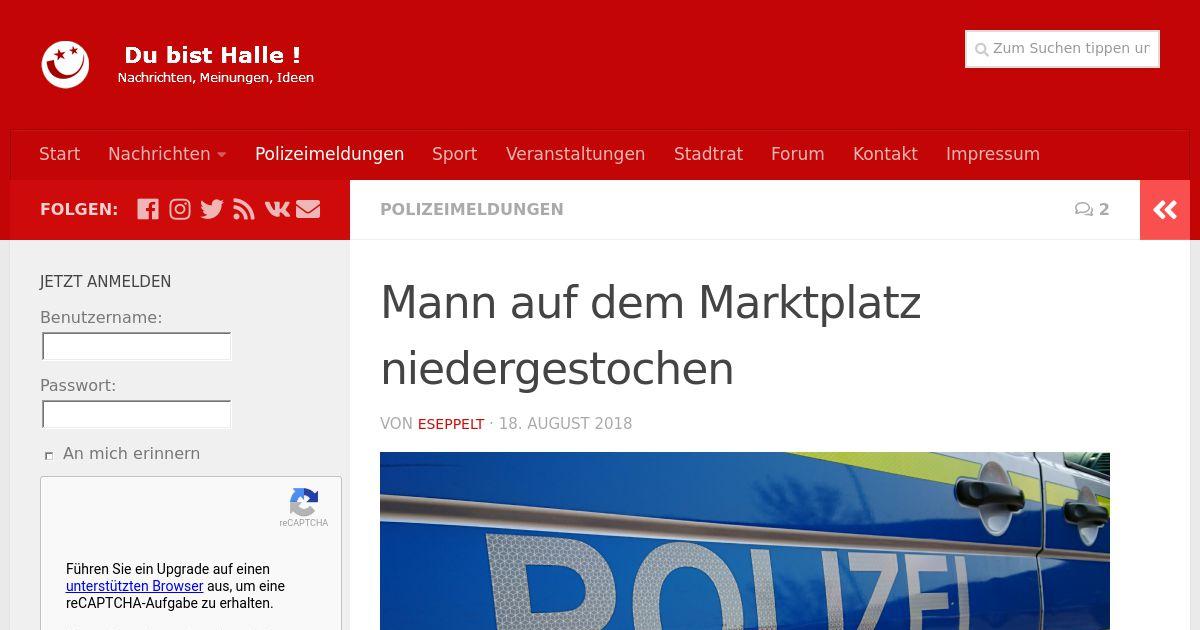Click the Du bist Halle smiley logo
1200x630 pixels.
[x=65, y=64]
